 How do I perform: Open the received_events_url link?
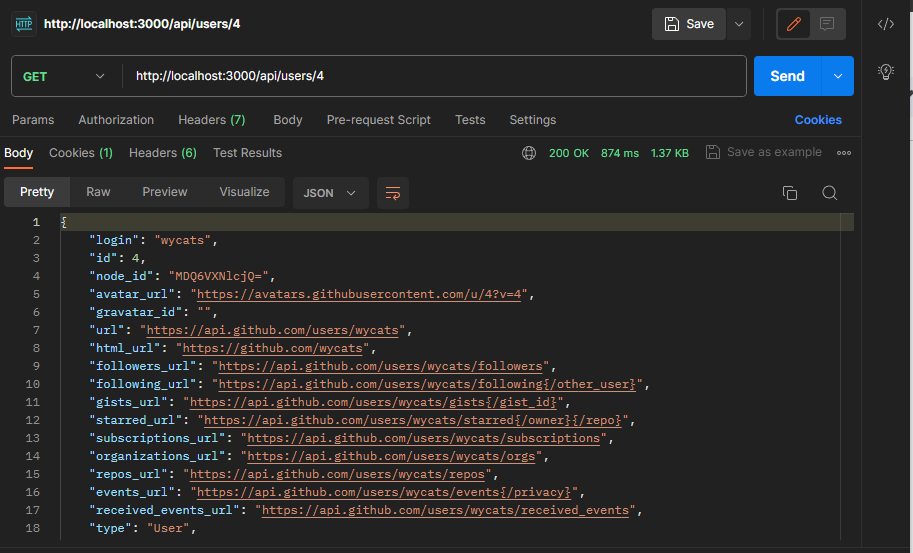click(x=445, y=511)
